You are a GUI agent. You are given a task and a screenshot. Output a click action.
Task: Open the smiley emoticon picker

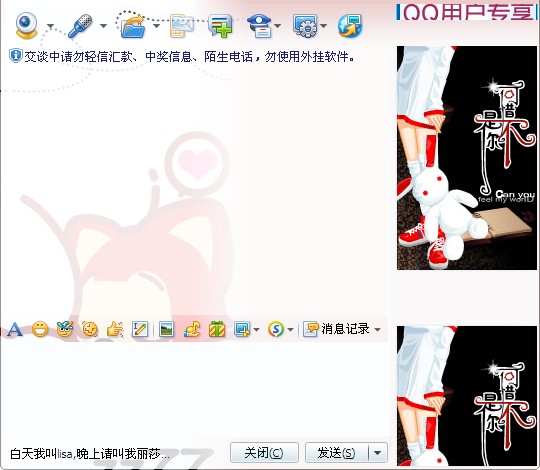click(x=40, y=330)
